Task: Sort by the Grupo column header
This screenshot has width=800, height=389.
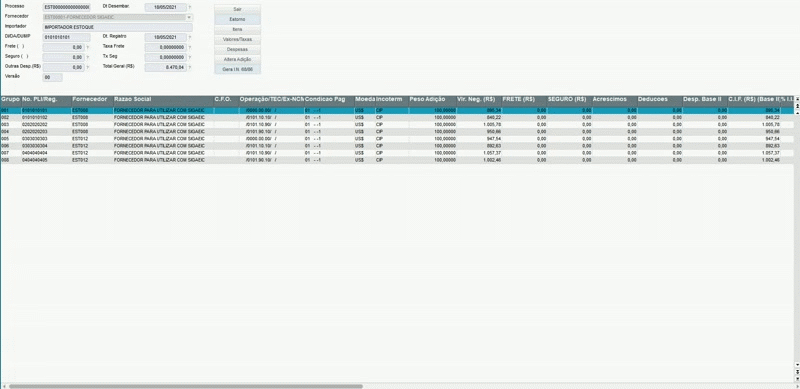Action: pos(10,99)
